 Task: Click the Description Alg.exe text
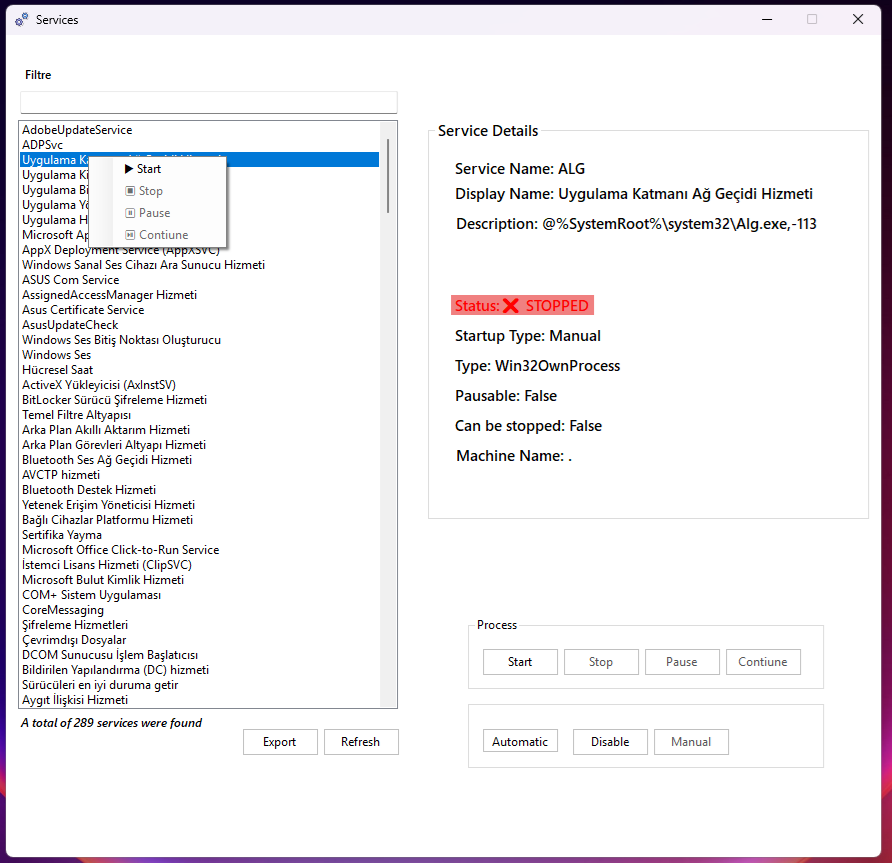(636, 224)
